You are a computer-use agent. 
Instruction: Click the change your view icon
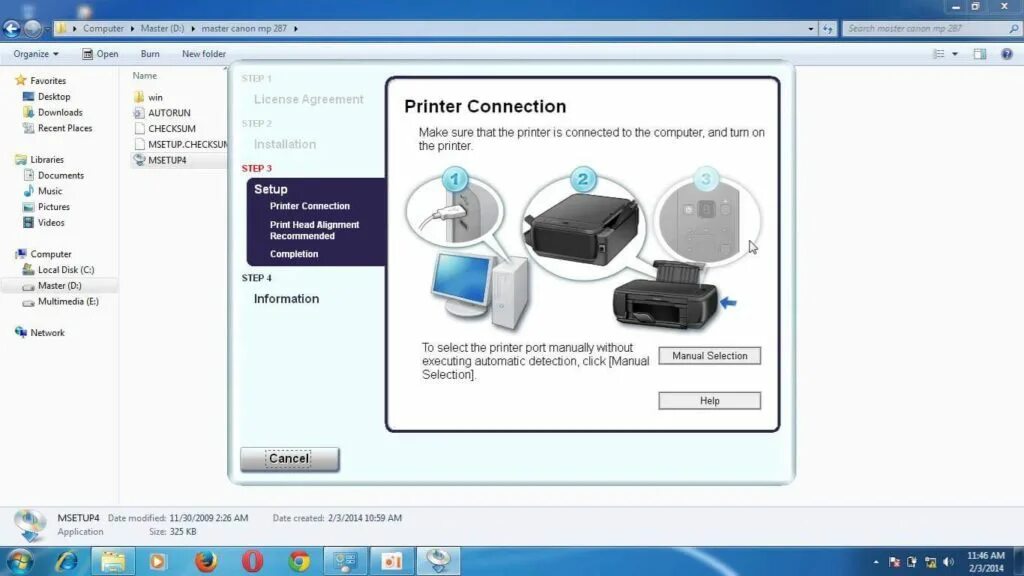coord(939,54)
